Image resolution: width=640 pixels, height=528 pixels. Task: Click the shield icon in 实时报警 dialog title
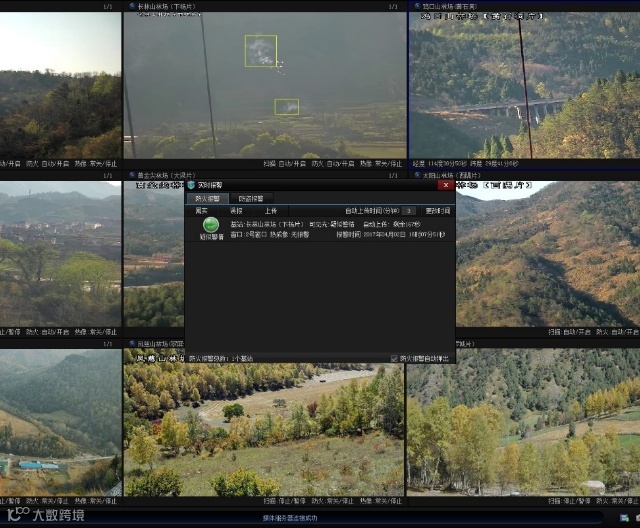[x=191, y=185]
